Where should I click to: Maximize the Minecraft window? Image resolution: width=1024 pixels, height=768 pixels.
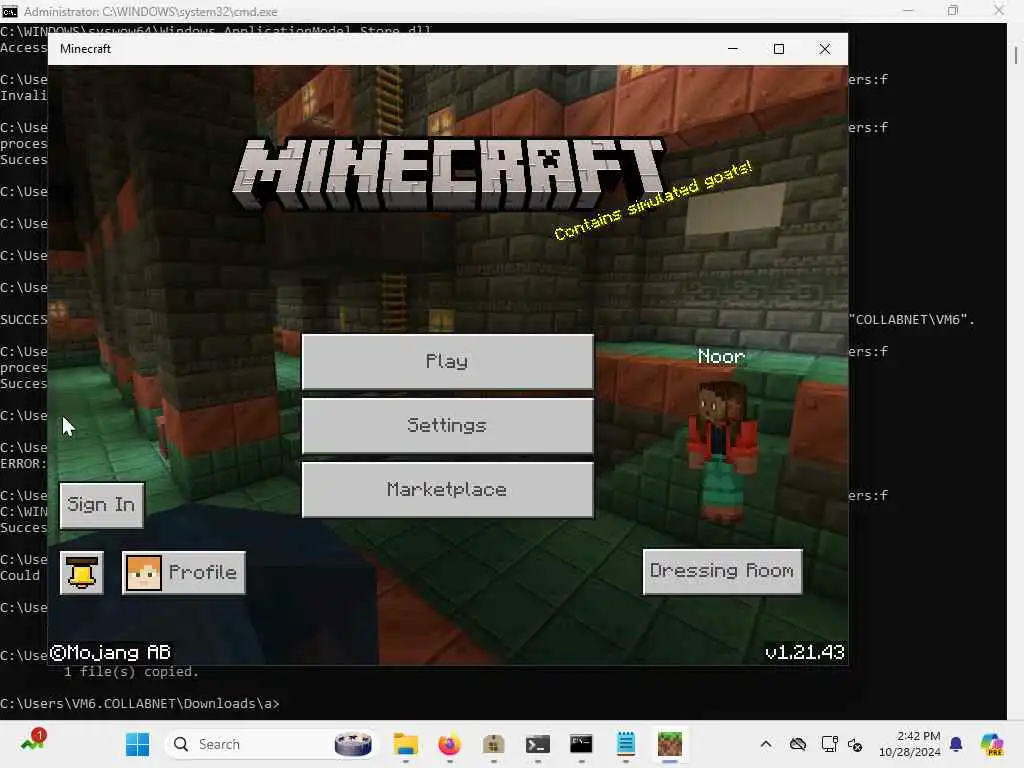point(778,49)
